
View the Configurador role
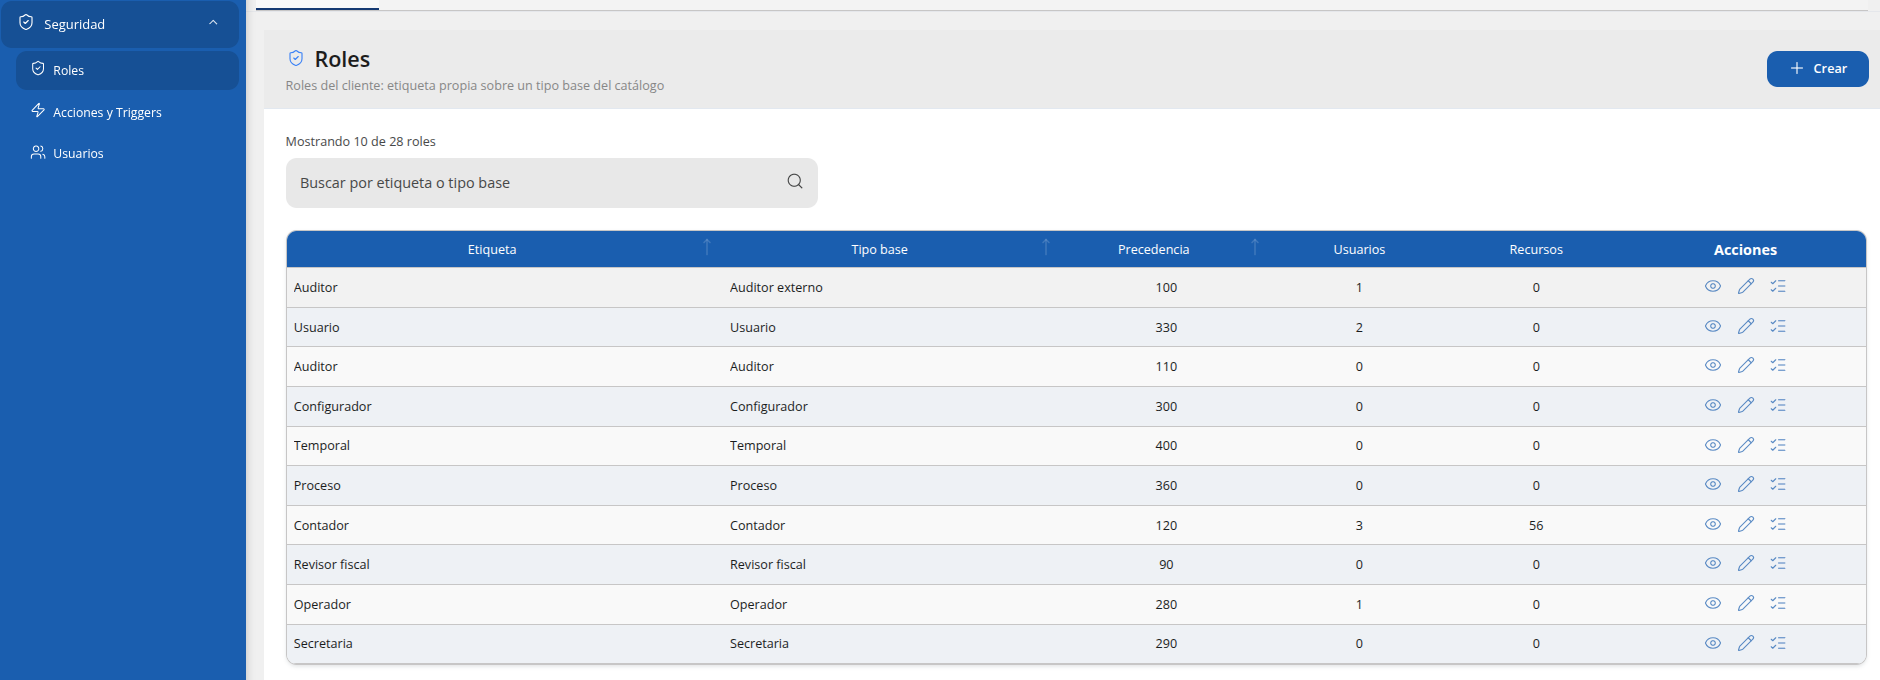[1713, 406]
